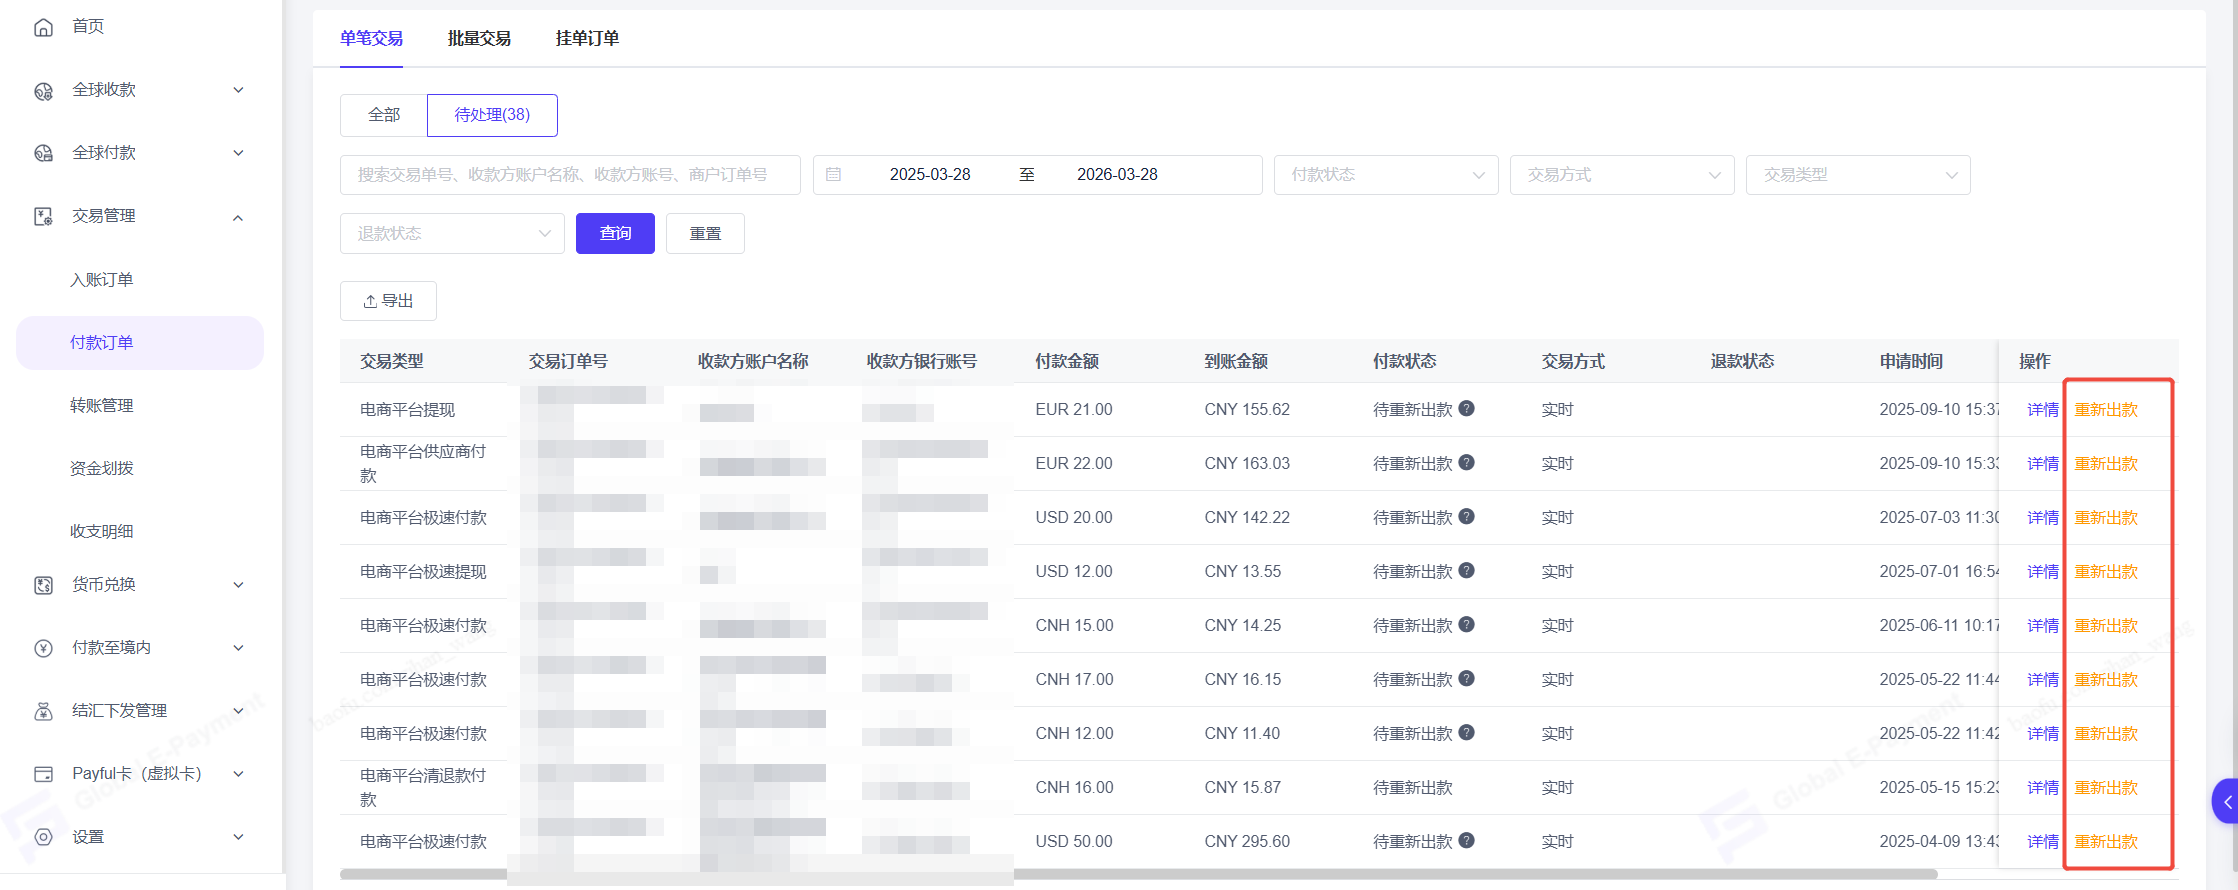Open the 付款状态 dropdown
2238x890 pixels.
click(1386, 175)
